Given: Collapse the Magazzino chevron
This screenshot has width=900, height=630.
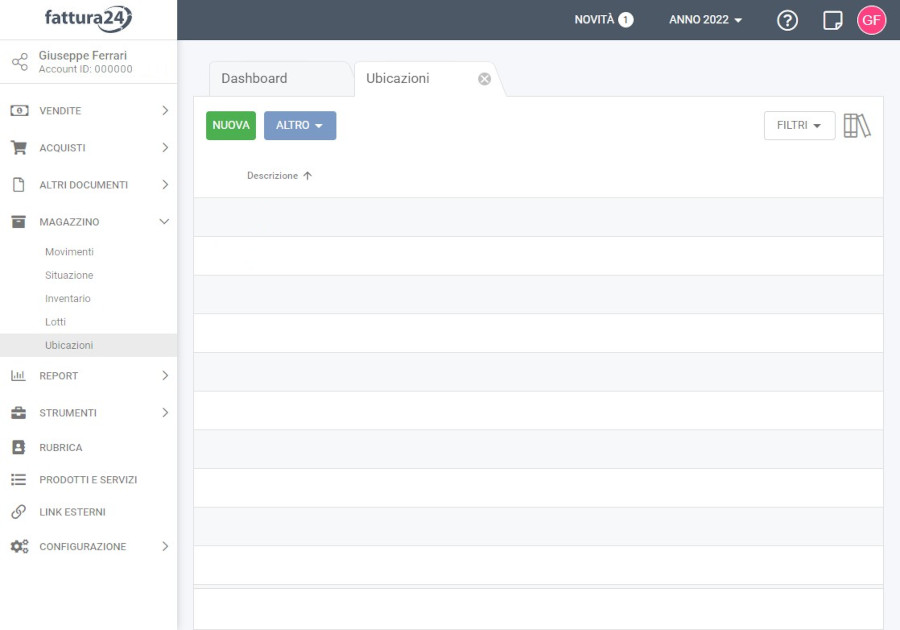Looking at the screenshot, I should 164,221.
